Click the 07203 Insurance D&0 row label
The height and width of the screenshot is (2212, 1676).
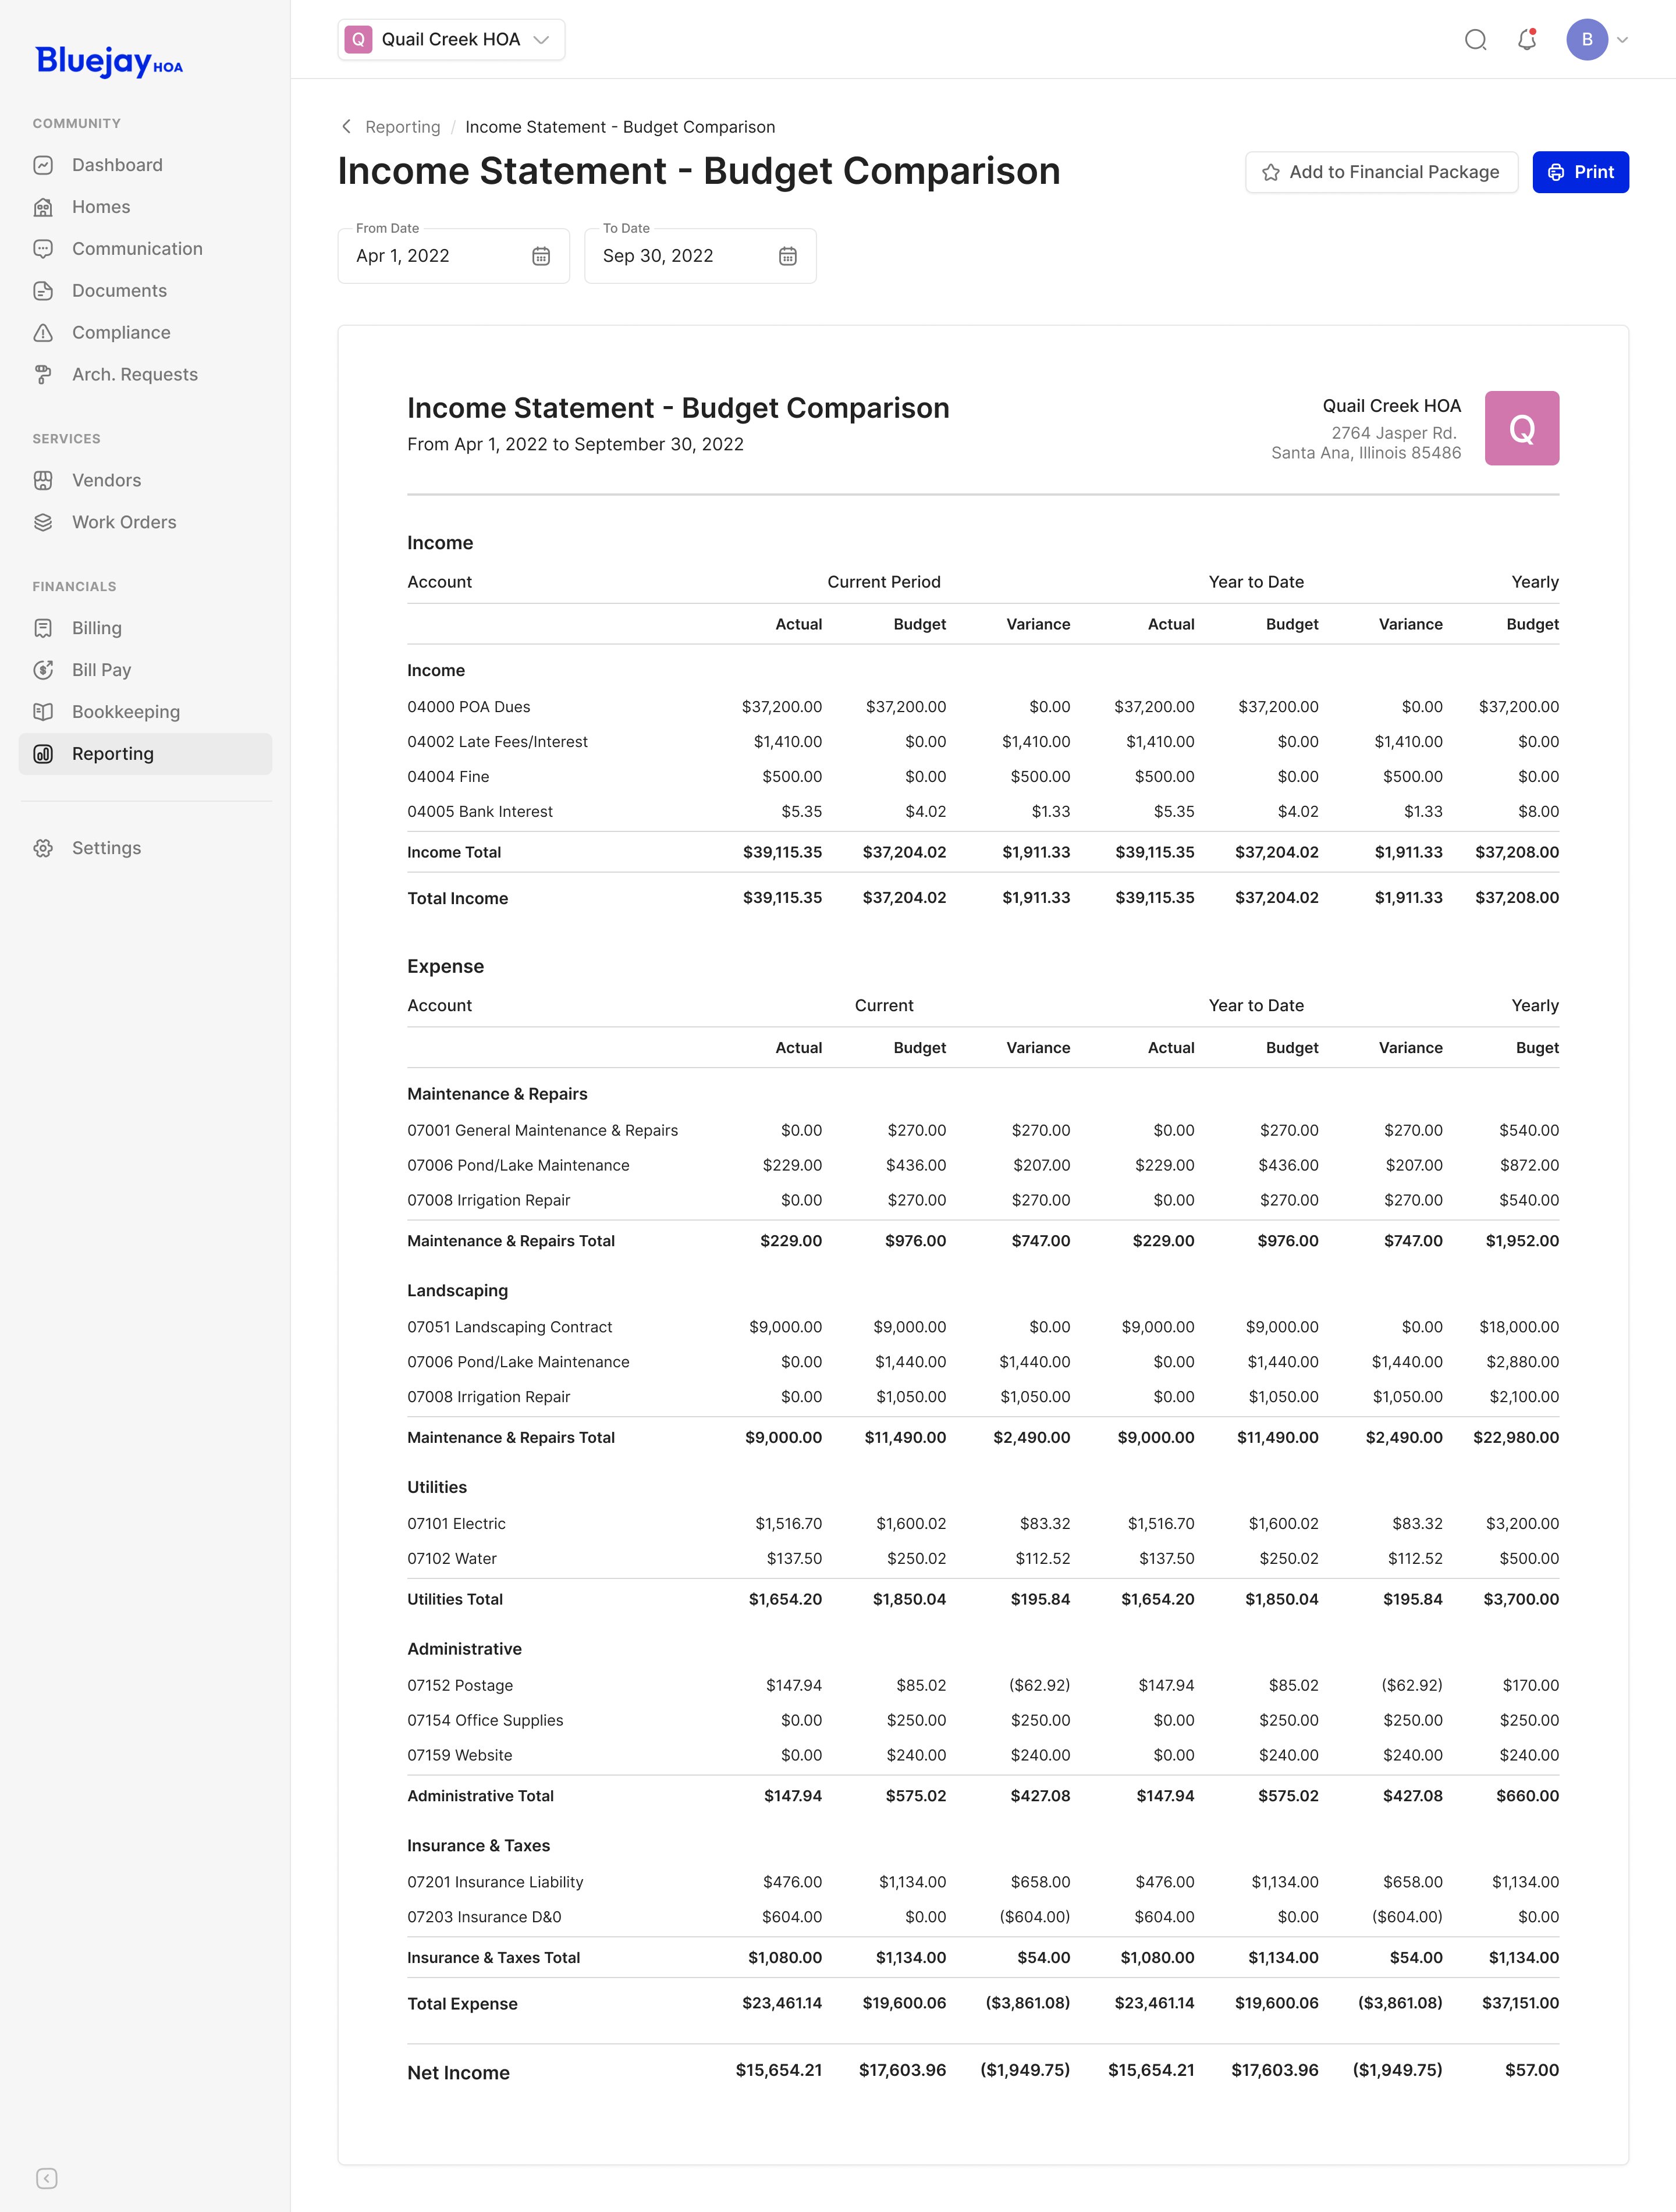click(484, 1917)
